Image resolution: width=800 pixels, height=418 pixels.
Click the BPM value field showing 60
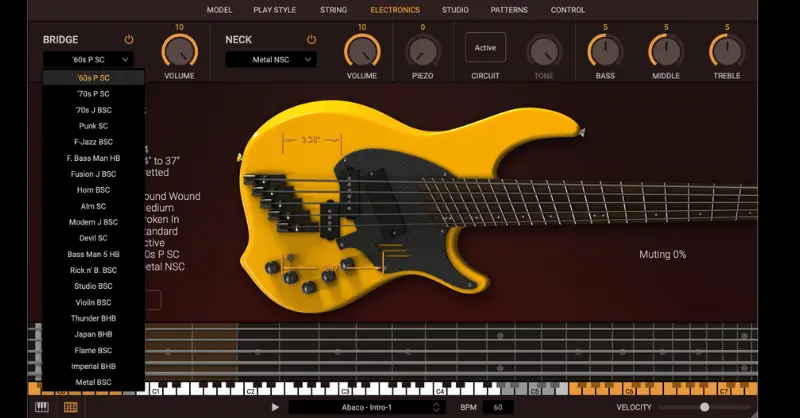point(498,407)
